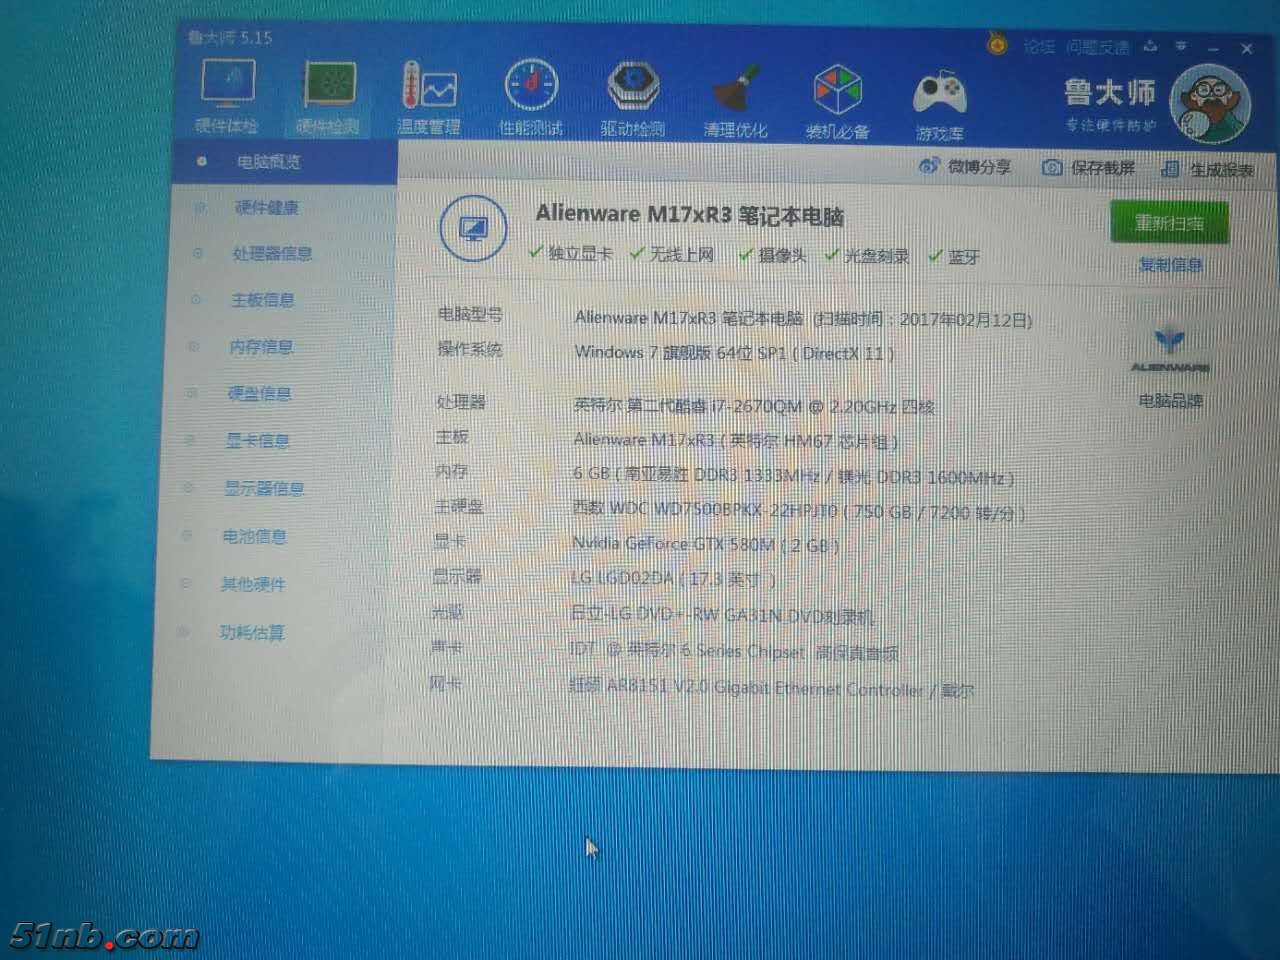Click the IDT 6 Series Chipset sound card value
This screenshot has height=960, width=1280.
(734, 652)
